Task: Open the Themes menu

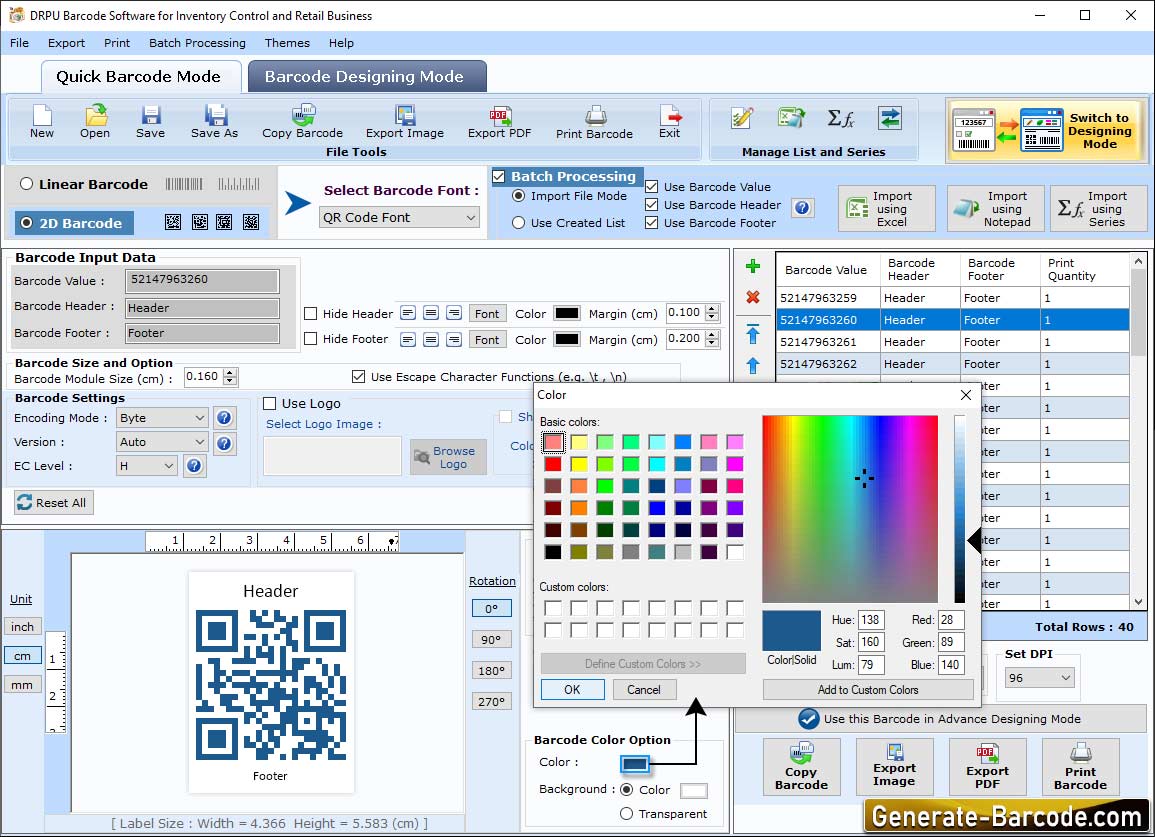Action: [287, 43]
